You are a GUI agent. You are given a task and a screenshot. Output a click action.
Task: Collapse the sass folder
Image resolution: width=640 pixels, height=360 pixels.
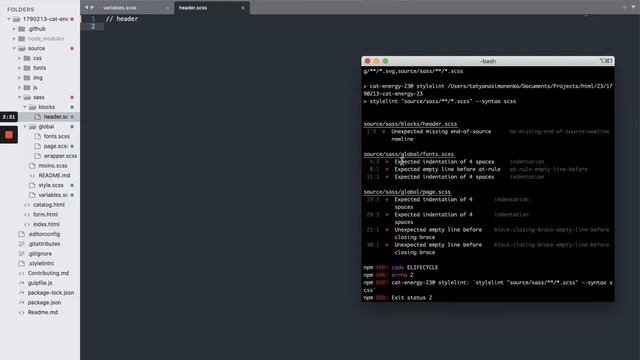pos(19,98)
